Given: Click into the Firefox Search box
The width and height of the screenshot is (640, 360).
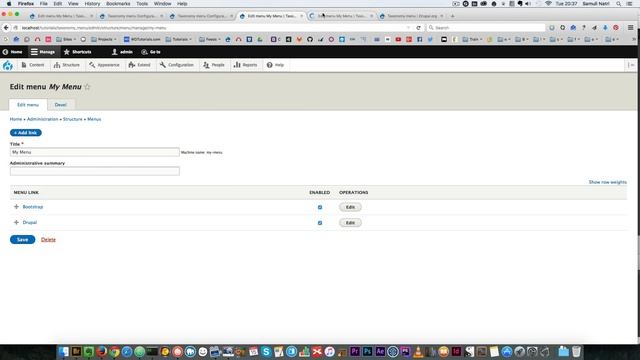Looking at the screenshot, I should coord(486,28).
